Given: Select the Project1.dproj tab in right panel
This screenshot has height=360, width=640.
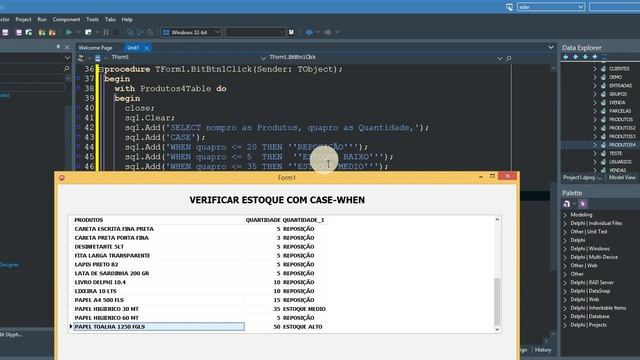Looking at the screenshot, I should point(582,178).
